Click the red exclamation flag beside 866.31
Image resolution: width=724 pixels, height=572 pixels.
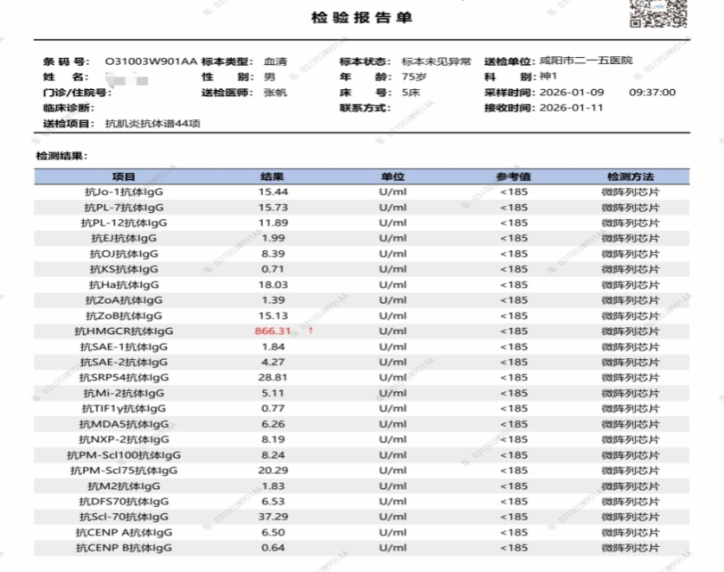click(311, 330)
